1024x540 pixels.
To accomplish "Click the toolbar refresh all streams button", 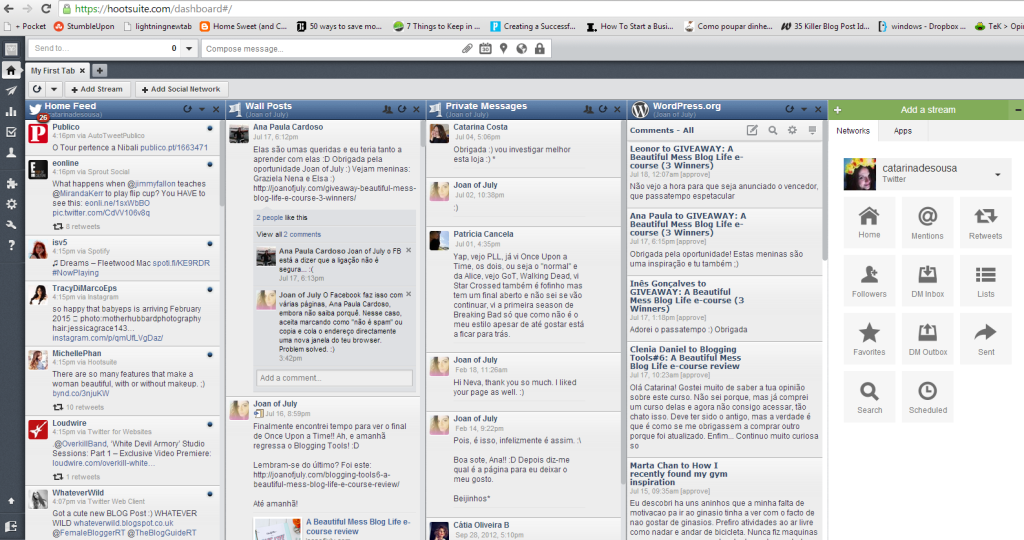I will 37,89.
